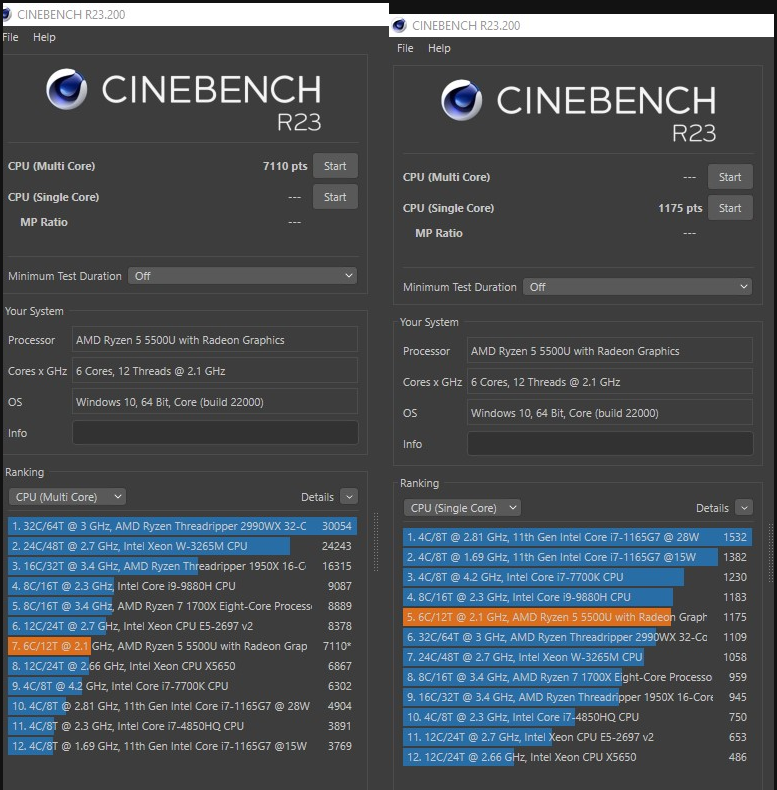
Task: Click the Processor field in left window
Action: (215, 340)
